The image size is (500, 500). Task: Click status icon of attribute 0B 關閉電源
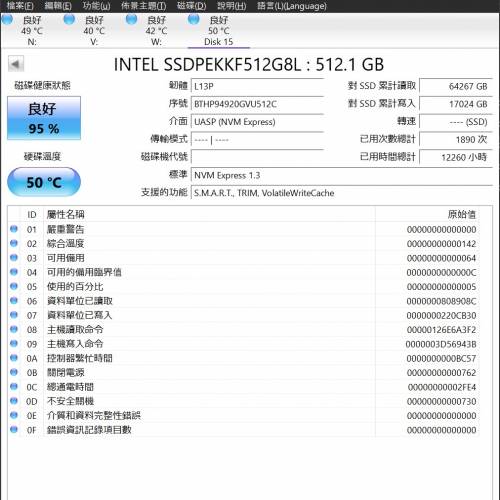pyautogui.click(x=14, y=372)
